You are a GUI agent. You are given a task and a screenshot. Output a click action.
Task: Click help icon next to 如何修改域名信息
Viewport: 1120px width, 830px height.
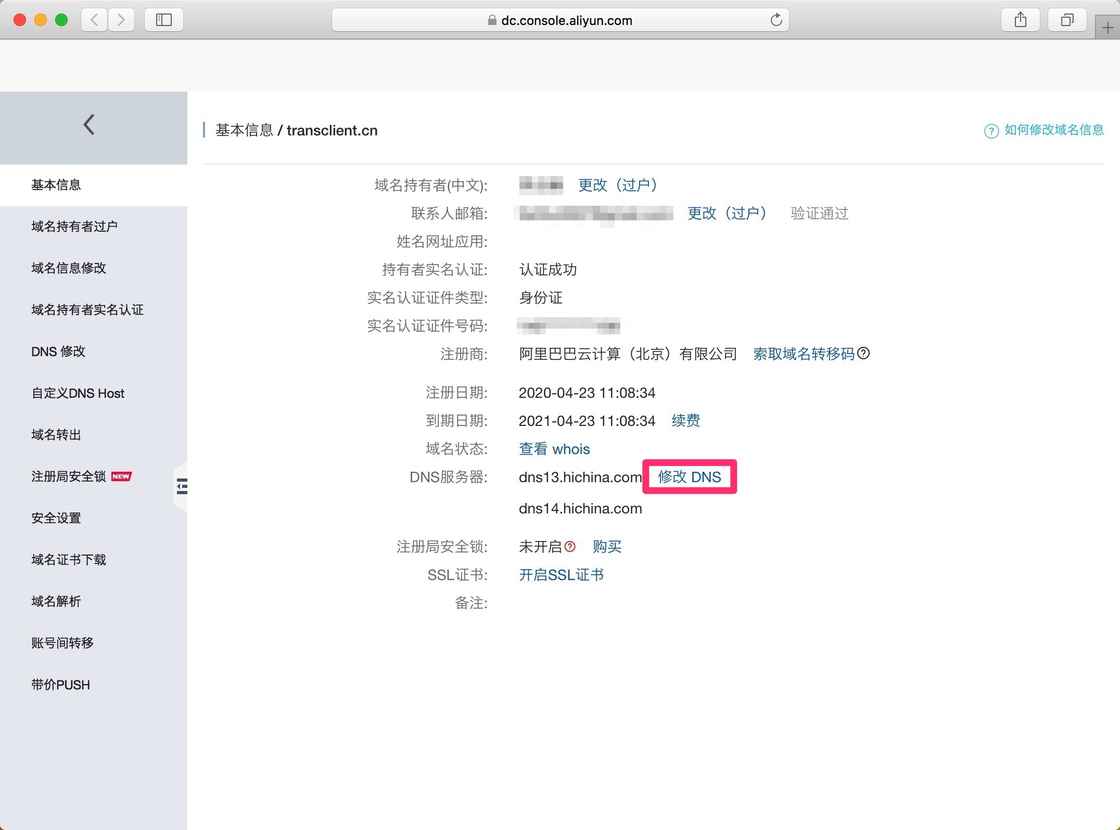coord(991,131)
